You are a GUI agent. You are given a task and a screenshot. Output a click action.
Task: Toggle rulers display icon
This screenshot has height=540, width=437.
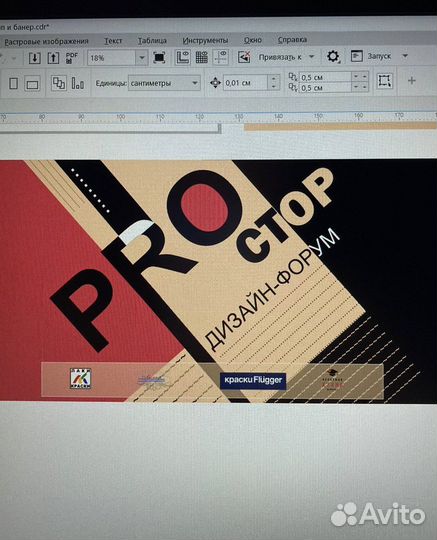(x=183, y=57)
